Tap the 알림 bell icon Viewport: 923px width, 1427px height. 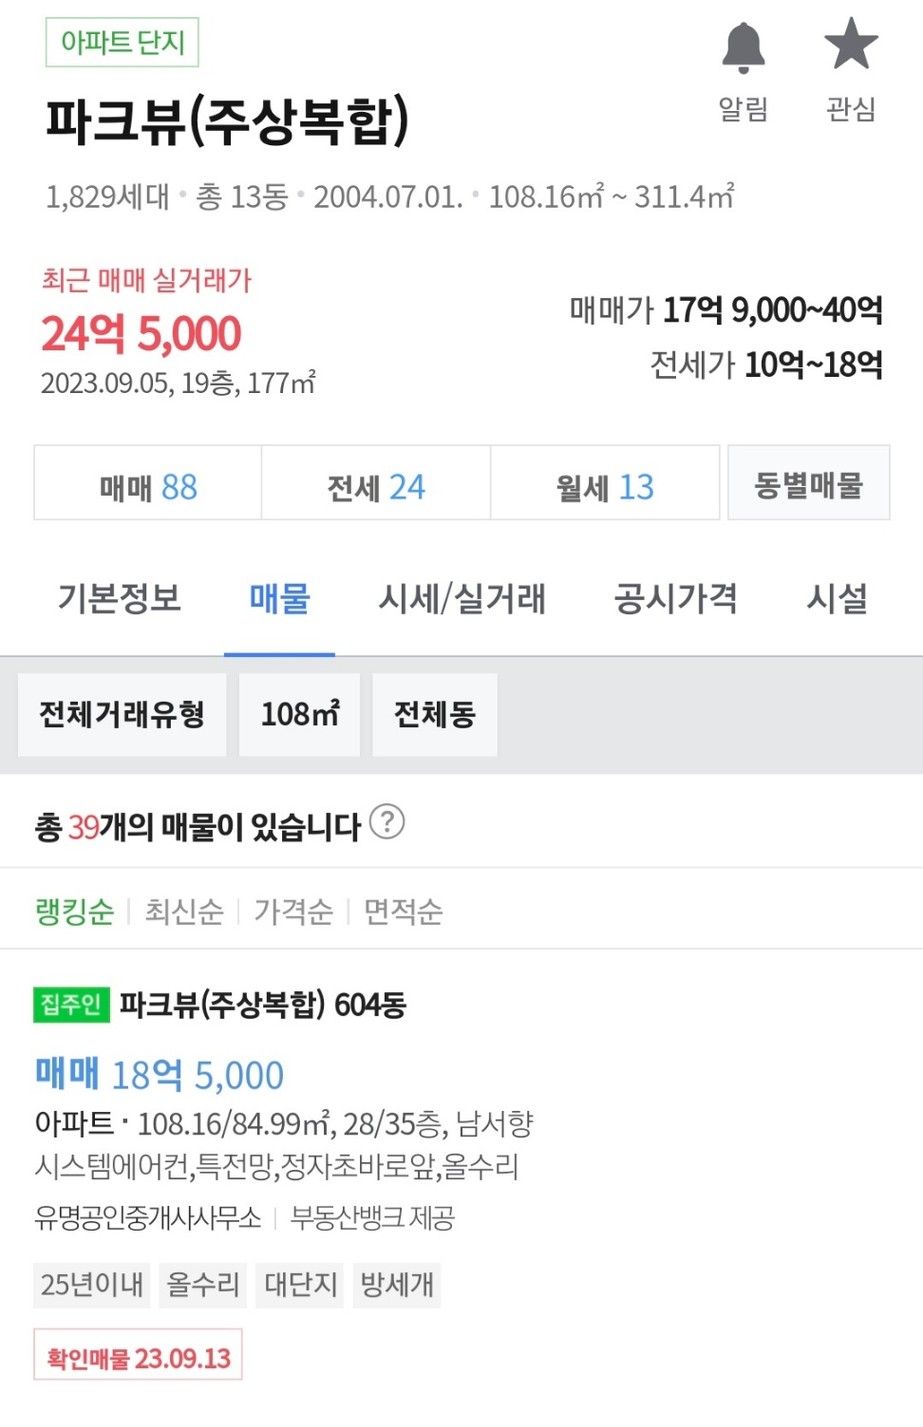[x=743, y=48]
